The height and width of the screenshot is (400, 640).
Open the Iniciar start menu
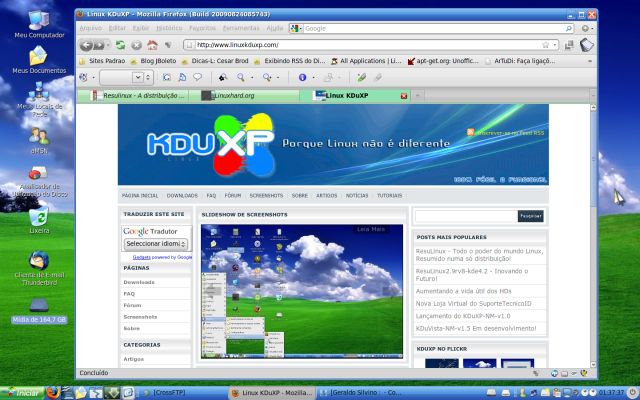[22, 393]
